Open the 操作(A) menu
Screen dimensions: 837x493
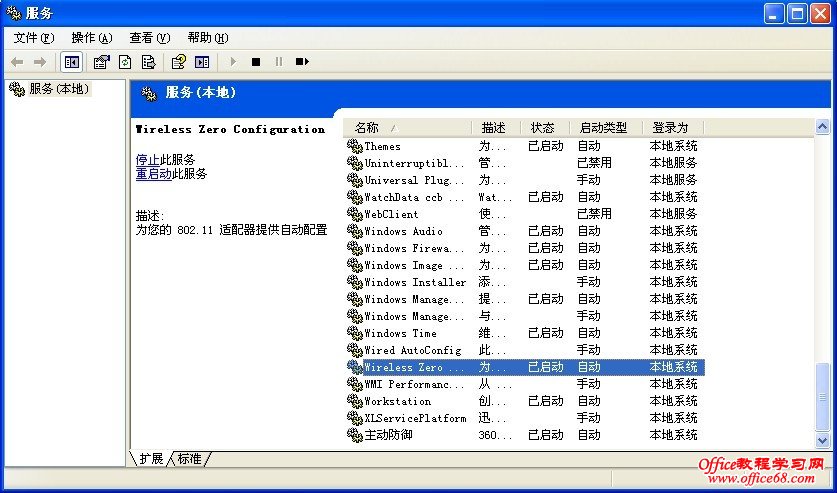[92, 38]
